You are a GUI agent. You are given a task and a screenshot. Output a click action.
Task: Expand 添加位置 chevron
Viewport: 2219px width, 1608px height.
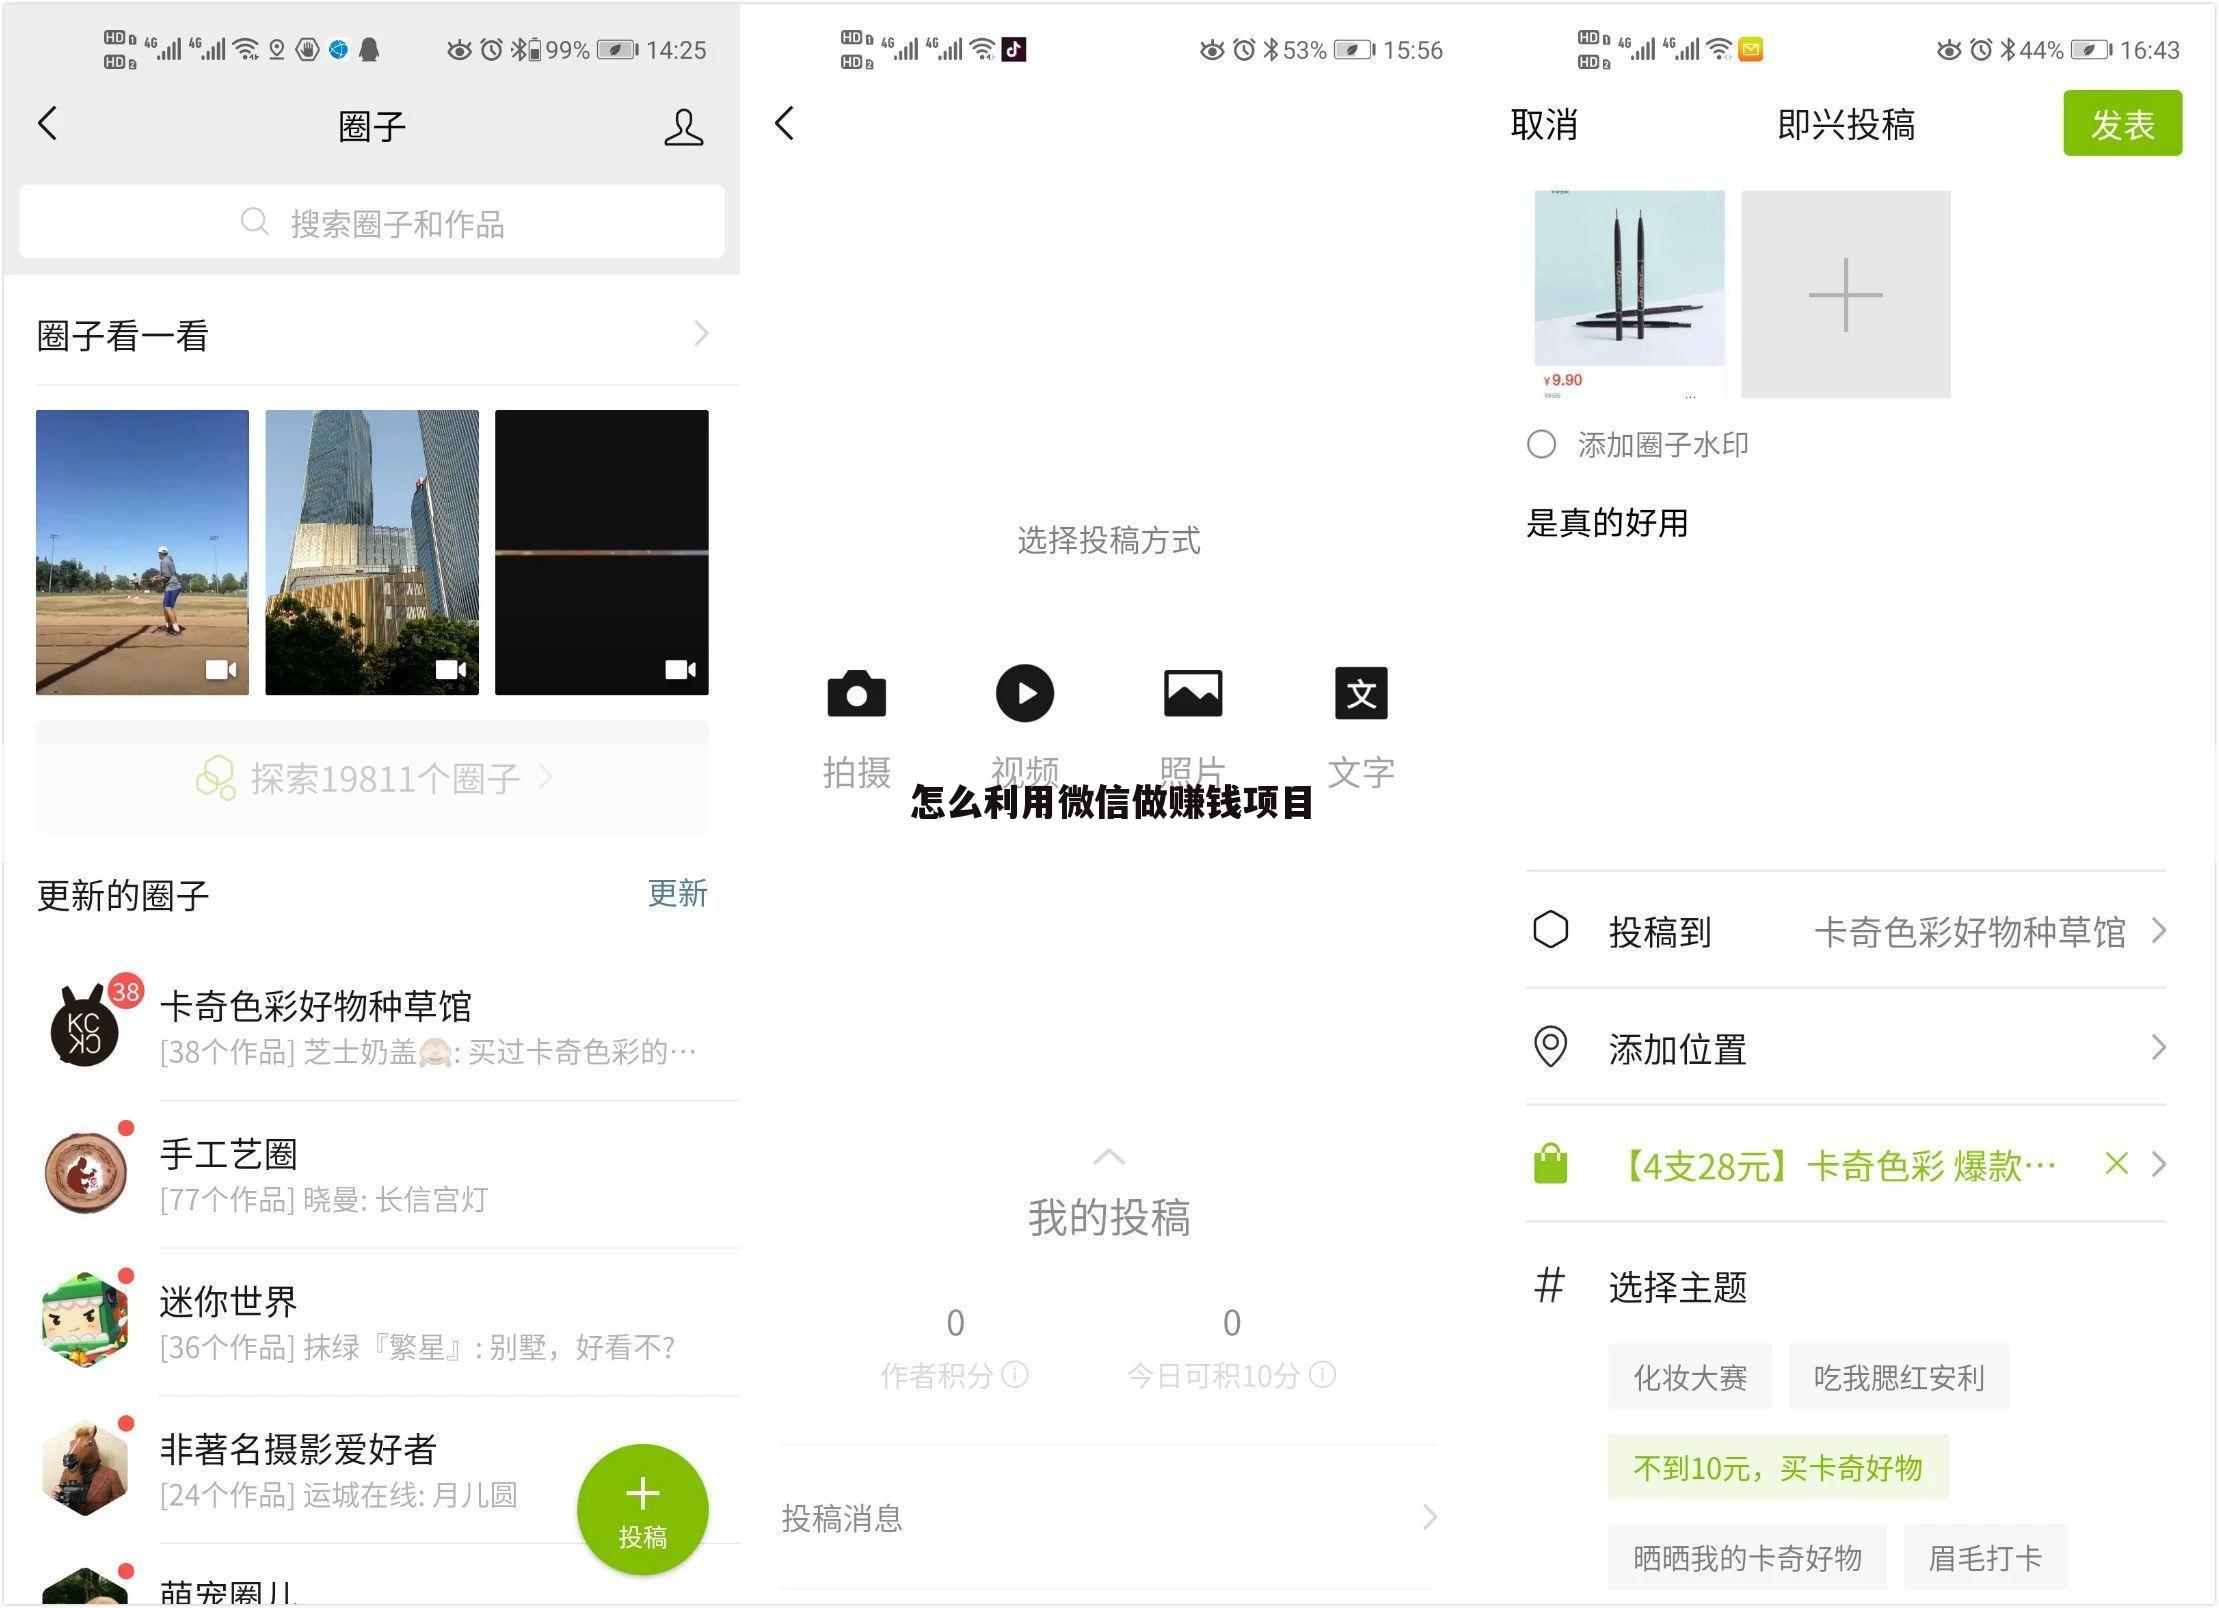click(x=2159, y=1048)
